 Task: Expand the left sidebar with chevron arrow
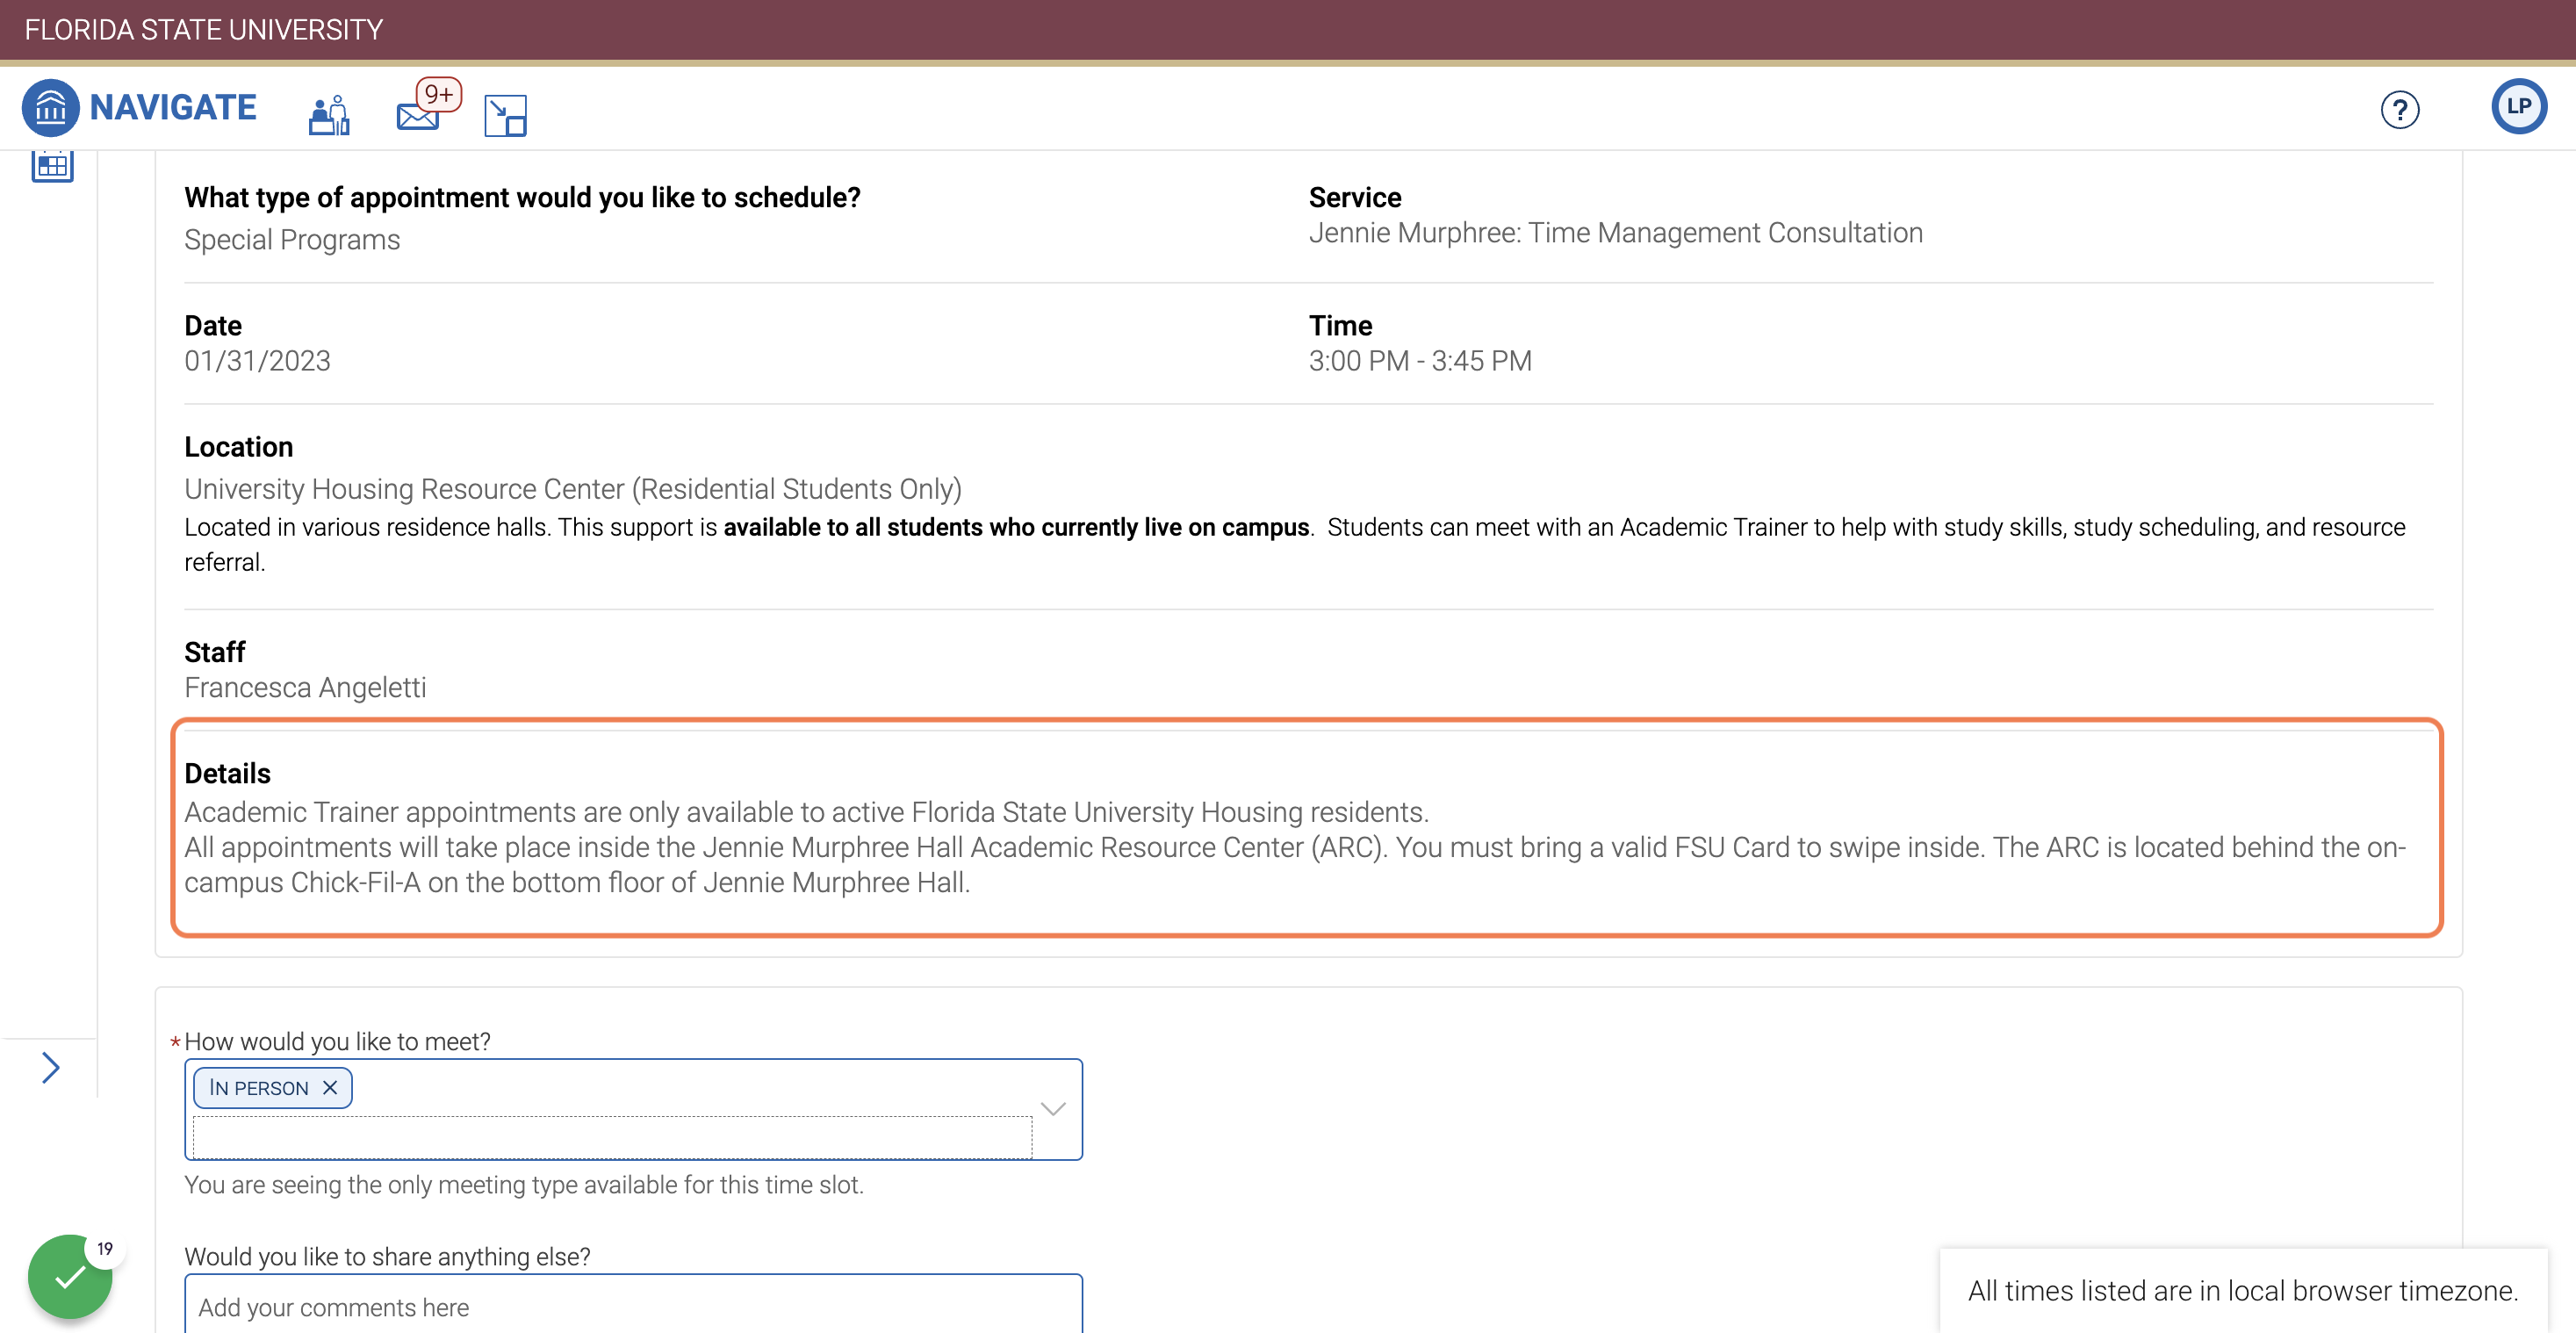point(51,1067)
